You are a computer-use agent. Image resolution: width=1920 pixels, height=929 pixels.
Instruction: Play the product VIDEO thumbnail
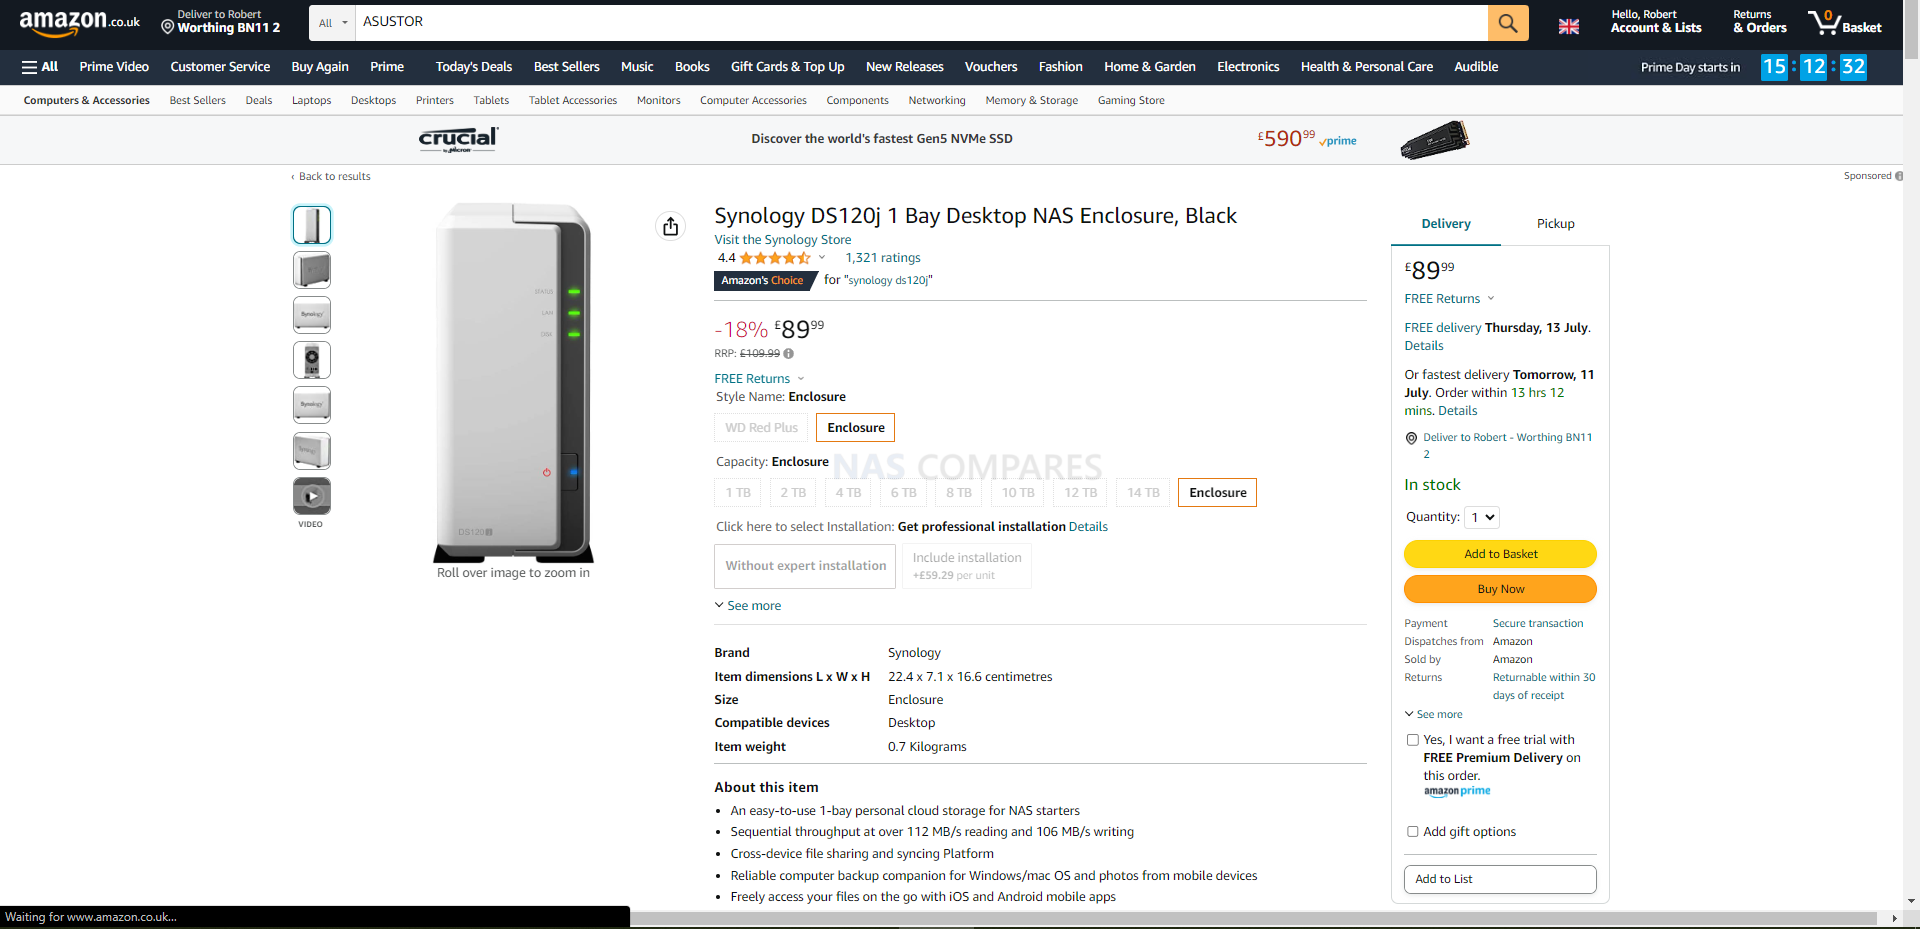click(312, 496)
